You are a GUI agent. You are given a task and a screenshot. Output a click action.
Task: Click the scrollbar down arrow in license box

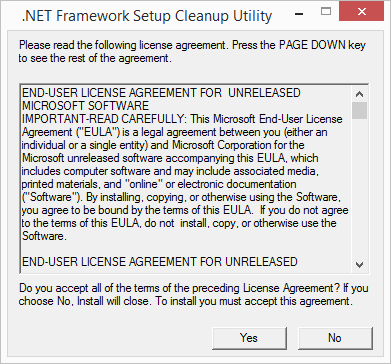359,265
